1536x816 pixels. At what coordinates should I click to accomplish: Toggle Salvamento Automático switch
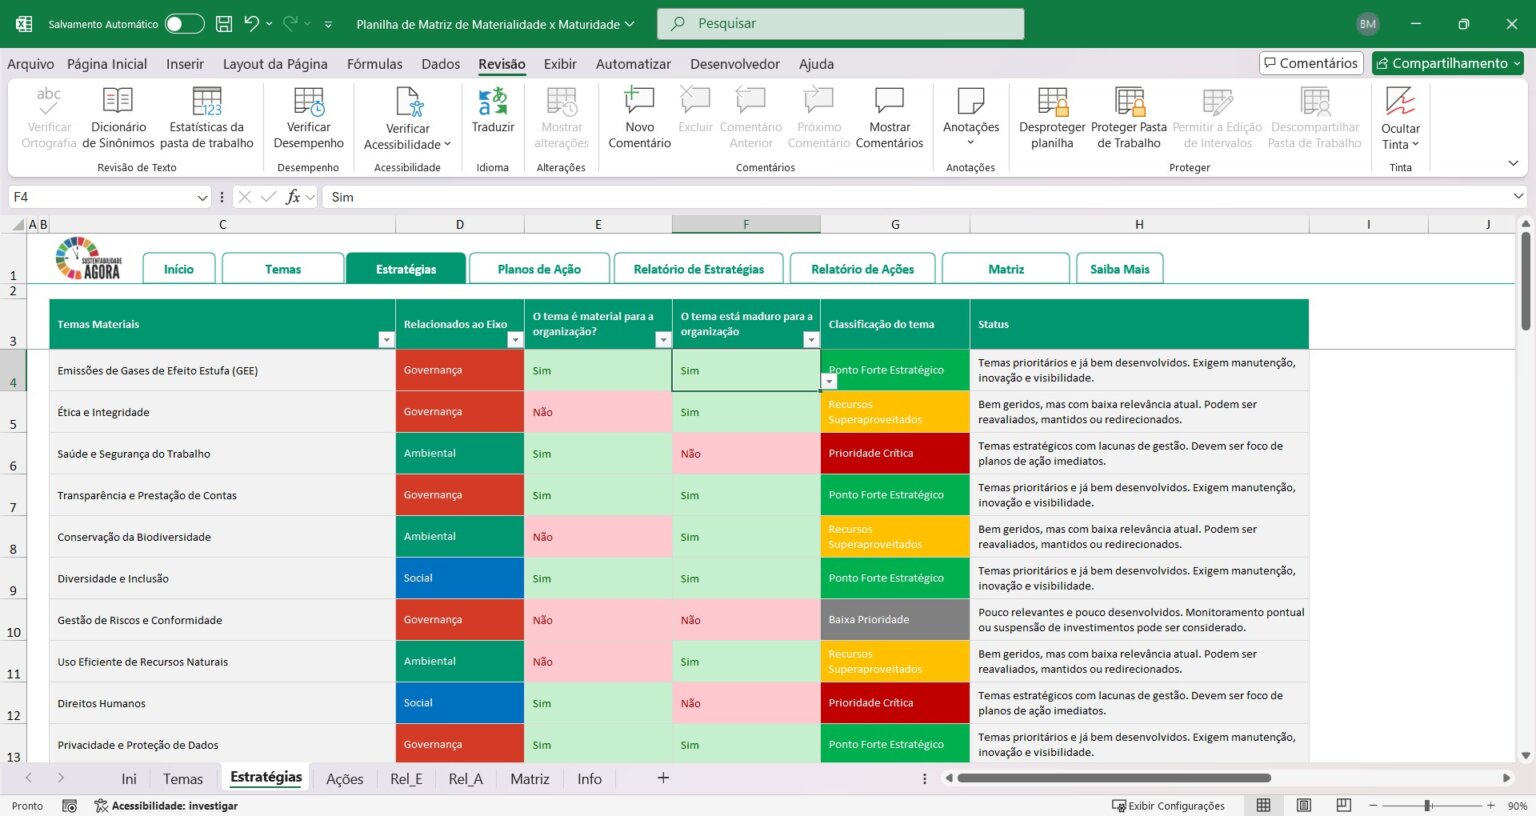185,24
